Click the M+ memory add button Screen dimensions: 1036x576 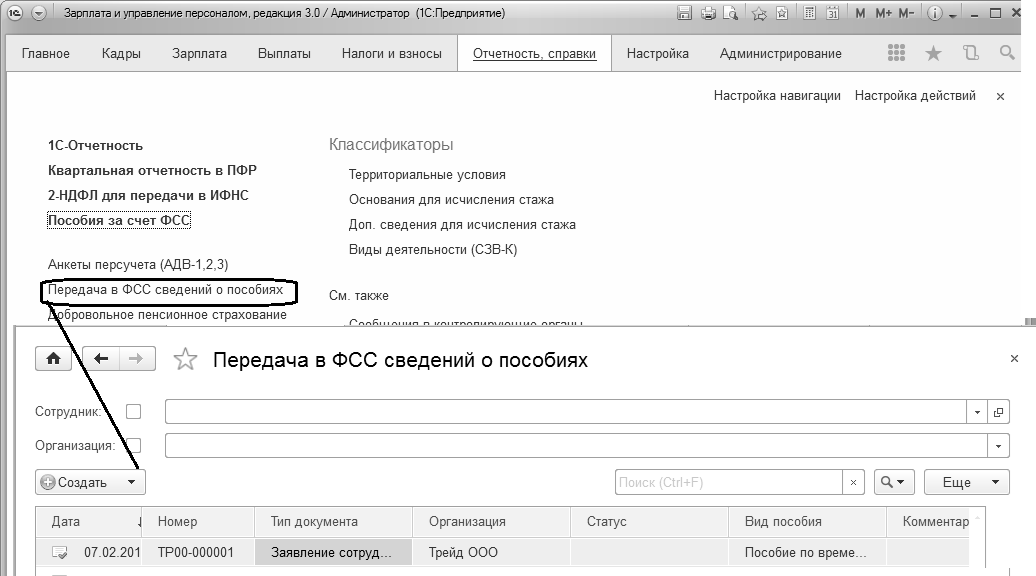pos(883,13)
